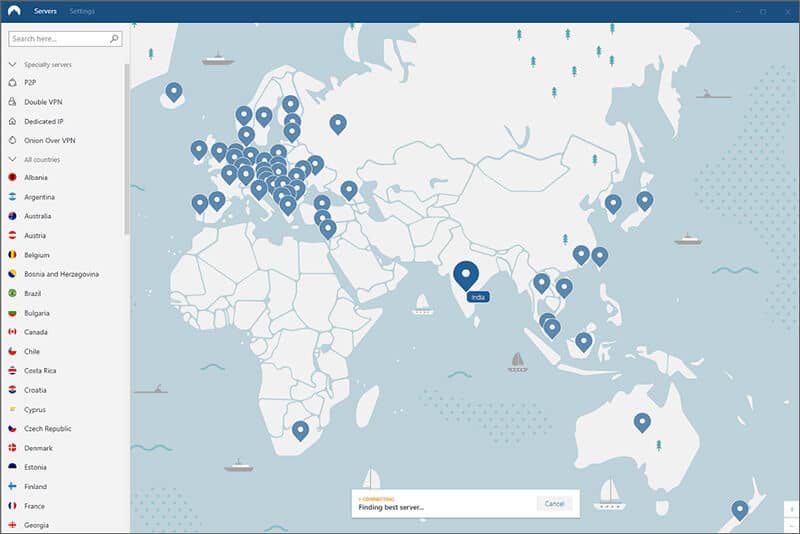Viewport: 800px width, 534px height.
Task: Click the sidebar vertical scrollbar
Action: pyautogui.click(x=127, y=149)
